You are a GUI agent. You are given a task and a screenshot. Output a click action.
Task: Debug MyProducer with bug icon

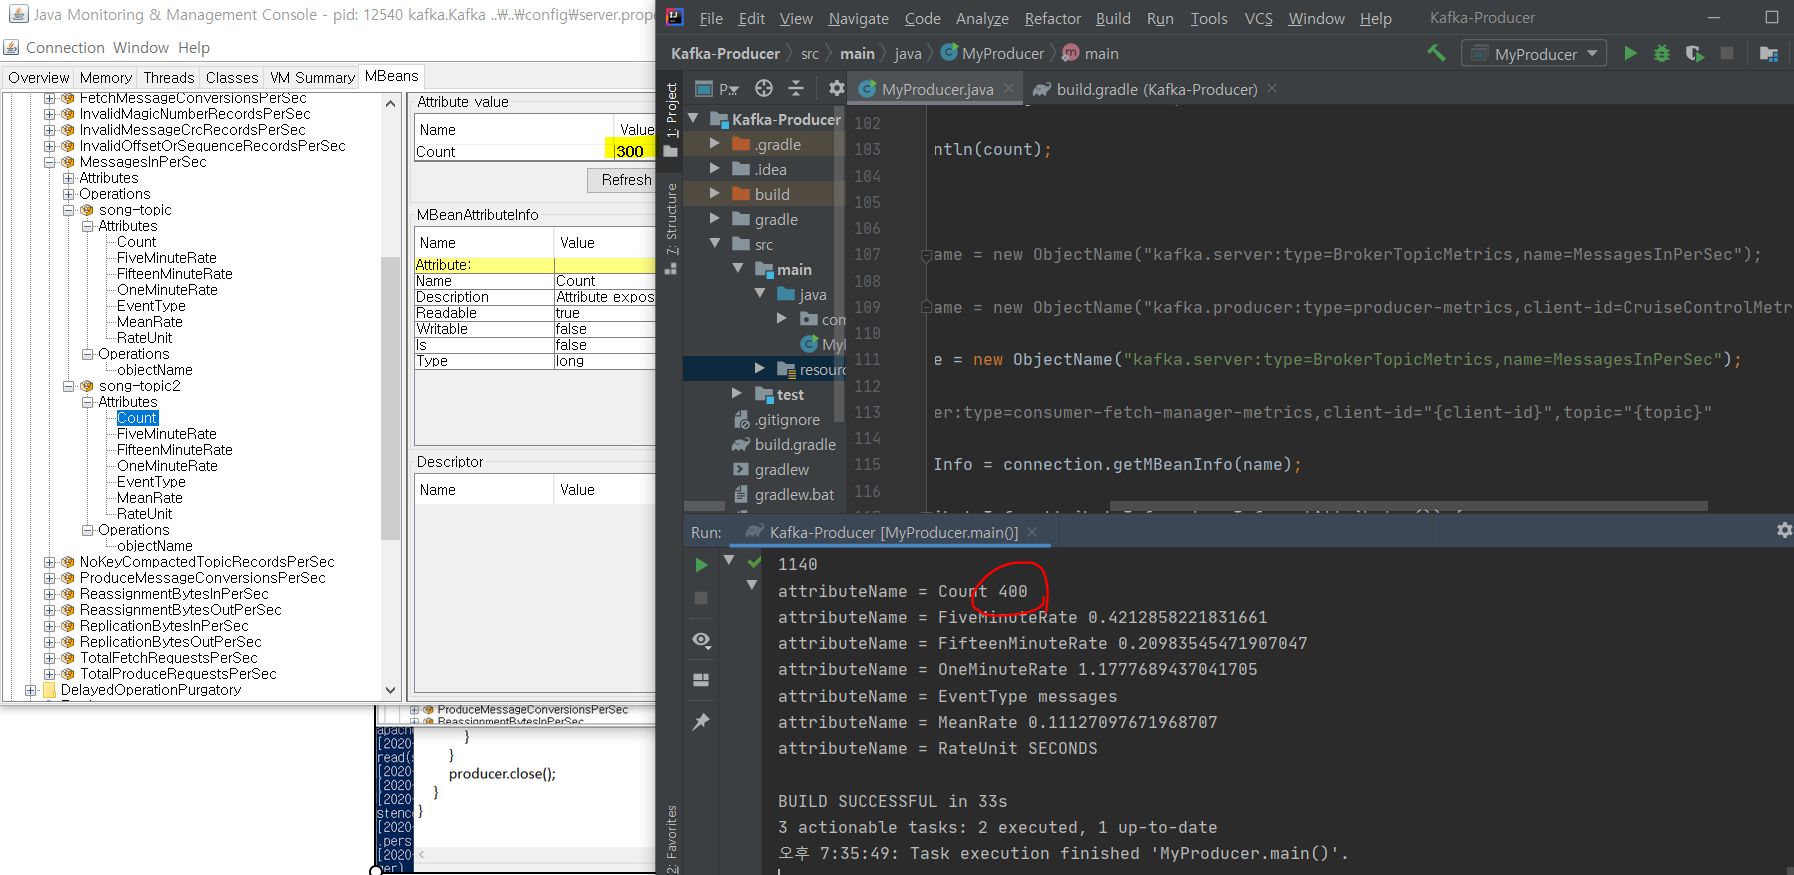point(1662,53)
